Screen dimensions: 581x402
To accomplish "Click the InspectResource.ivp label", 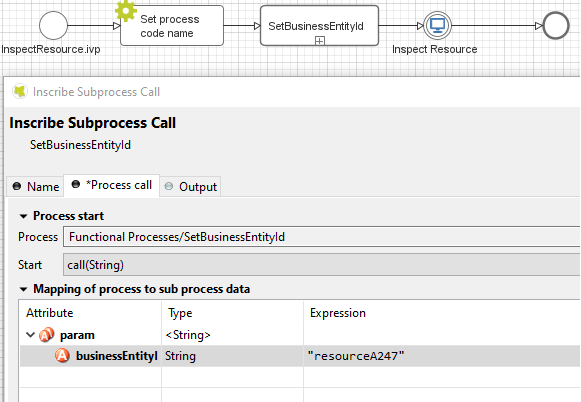I will tap(51, 49).
